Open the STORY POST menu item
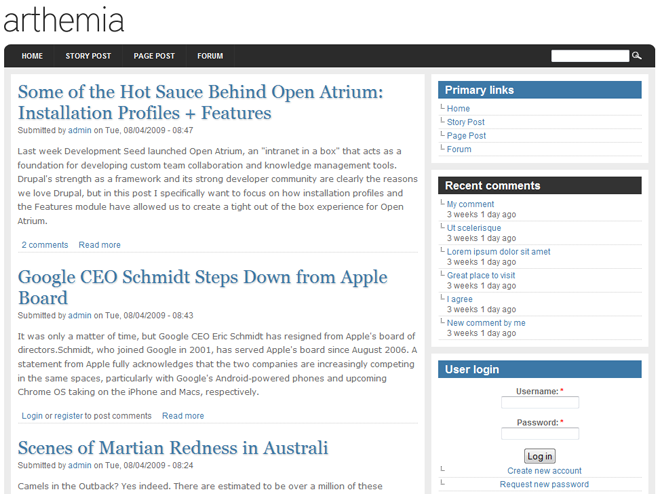658x494 pixels. 88,56
